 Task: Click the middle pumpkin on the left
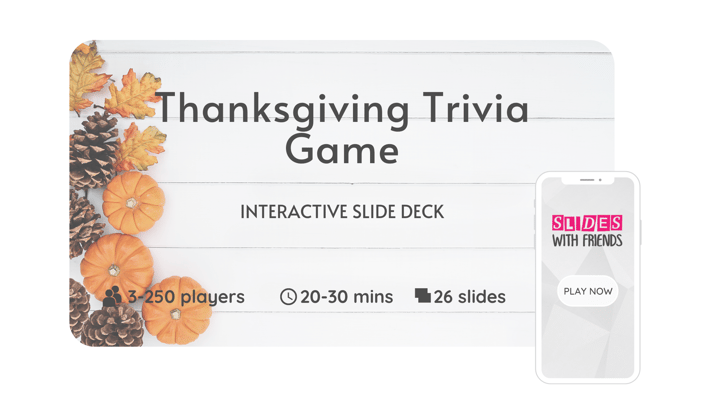pyautogui.click(x=117, y=267)
